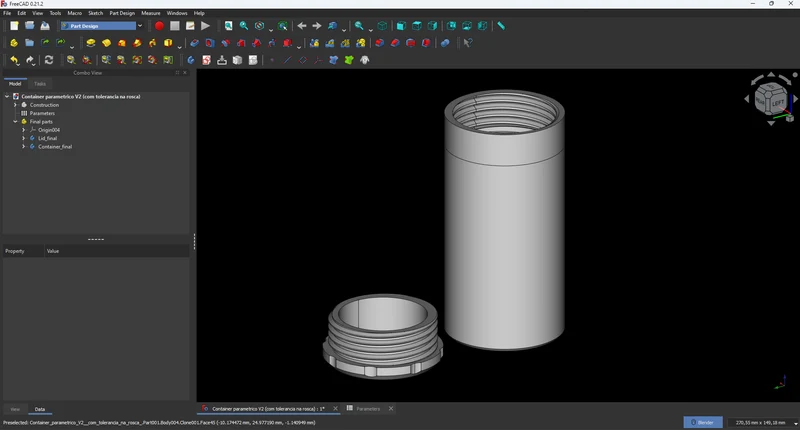The height and width of the screenshot is (430, 800).
Task: Click the undo arrow icon
Action: coord(14,60)
